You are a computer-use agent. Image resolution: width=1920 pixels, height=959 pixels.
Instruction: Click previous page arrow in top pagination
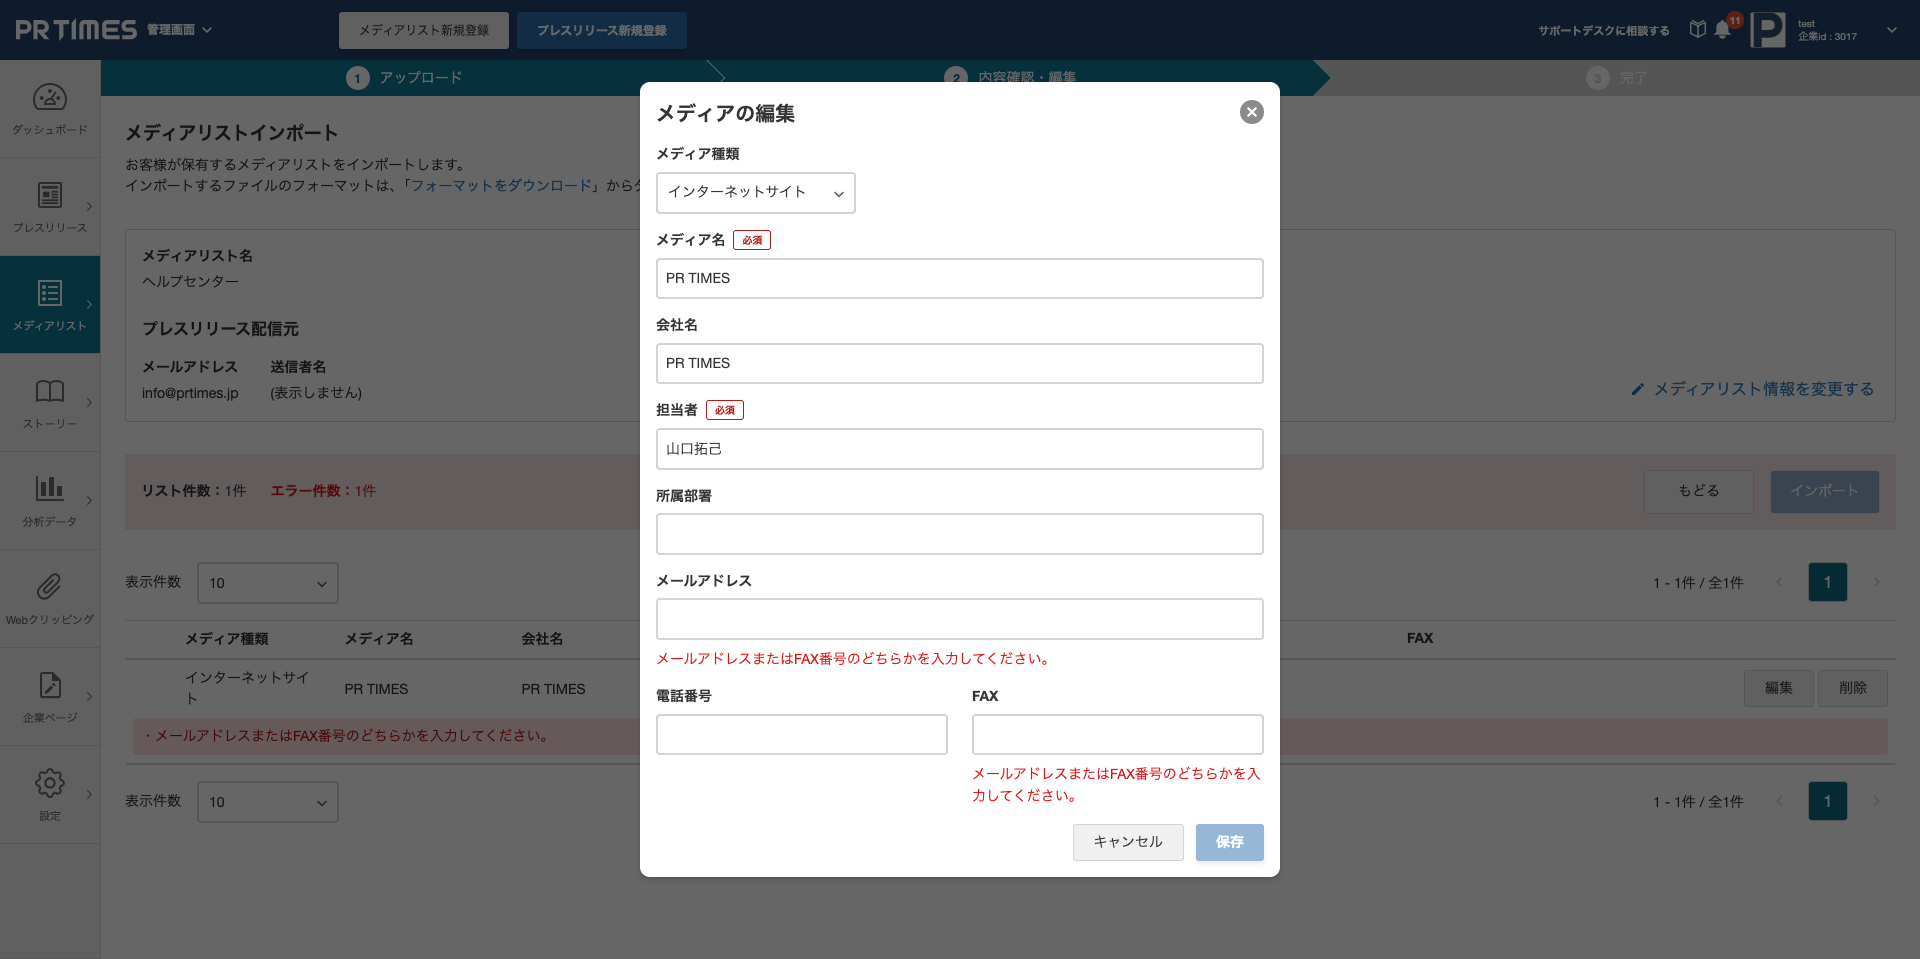[1779, 582]
